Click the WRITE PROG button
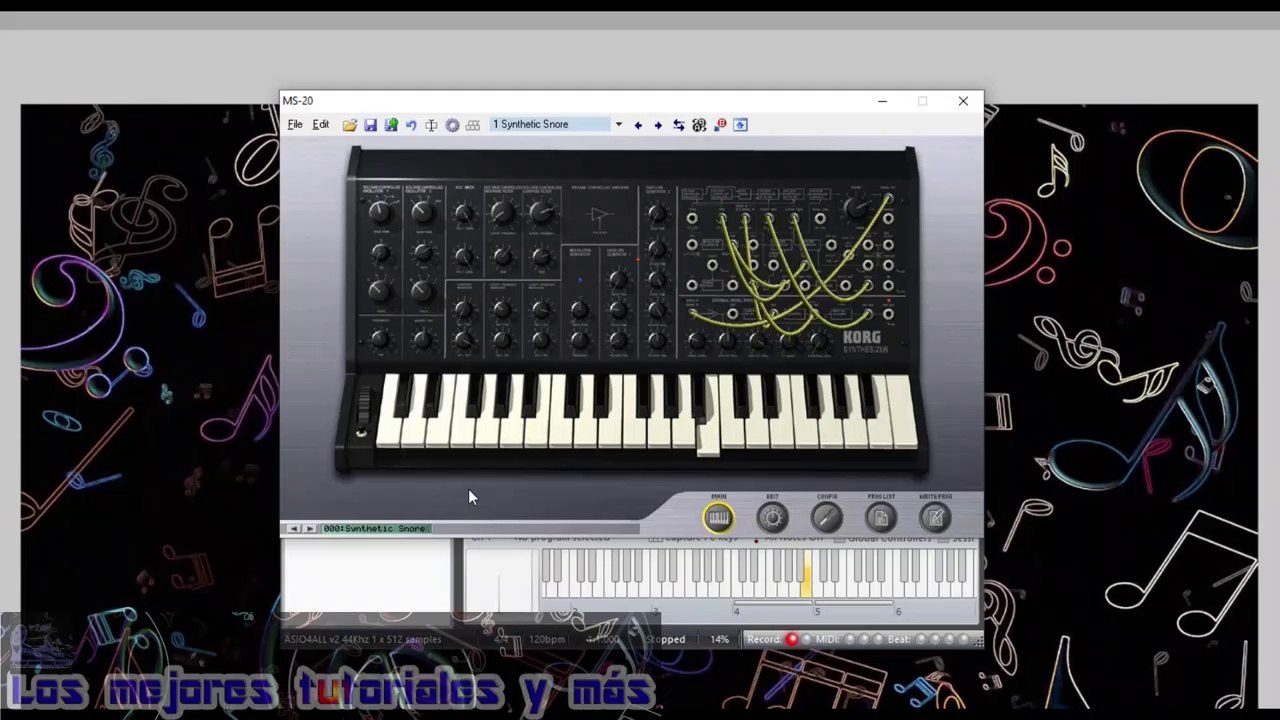The width and height of the screenshot is (1280, 720). click(935, 517)
